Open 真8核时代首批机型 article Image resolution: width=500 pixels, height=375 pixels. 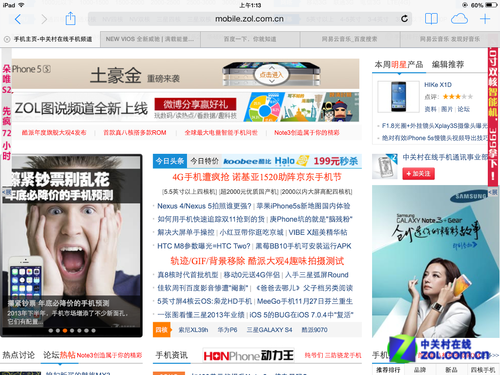click(x=188, y=275)
